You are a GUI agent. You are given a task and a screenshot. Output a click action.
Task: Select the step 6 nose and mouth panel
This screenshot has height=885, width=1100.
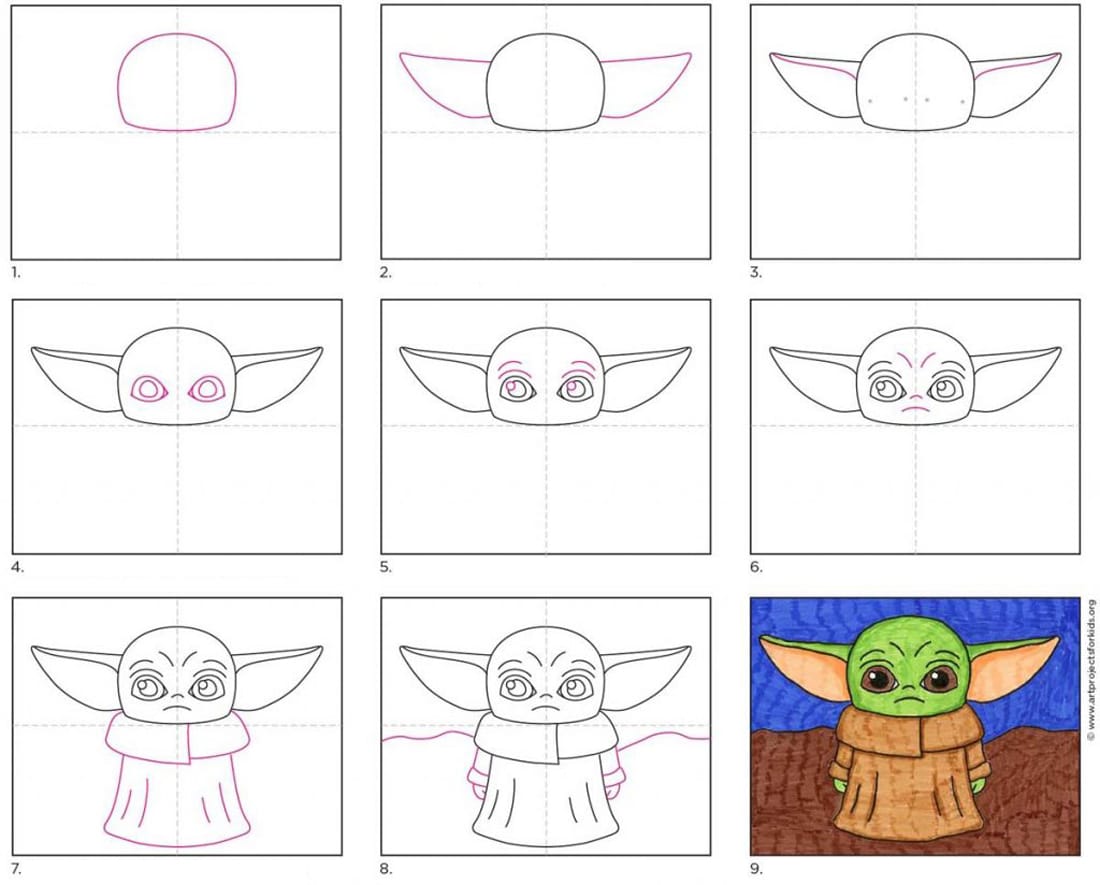915,426
